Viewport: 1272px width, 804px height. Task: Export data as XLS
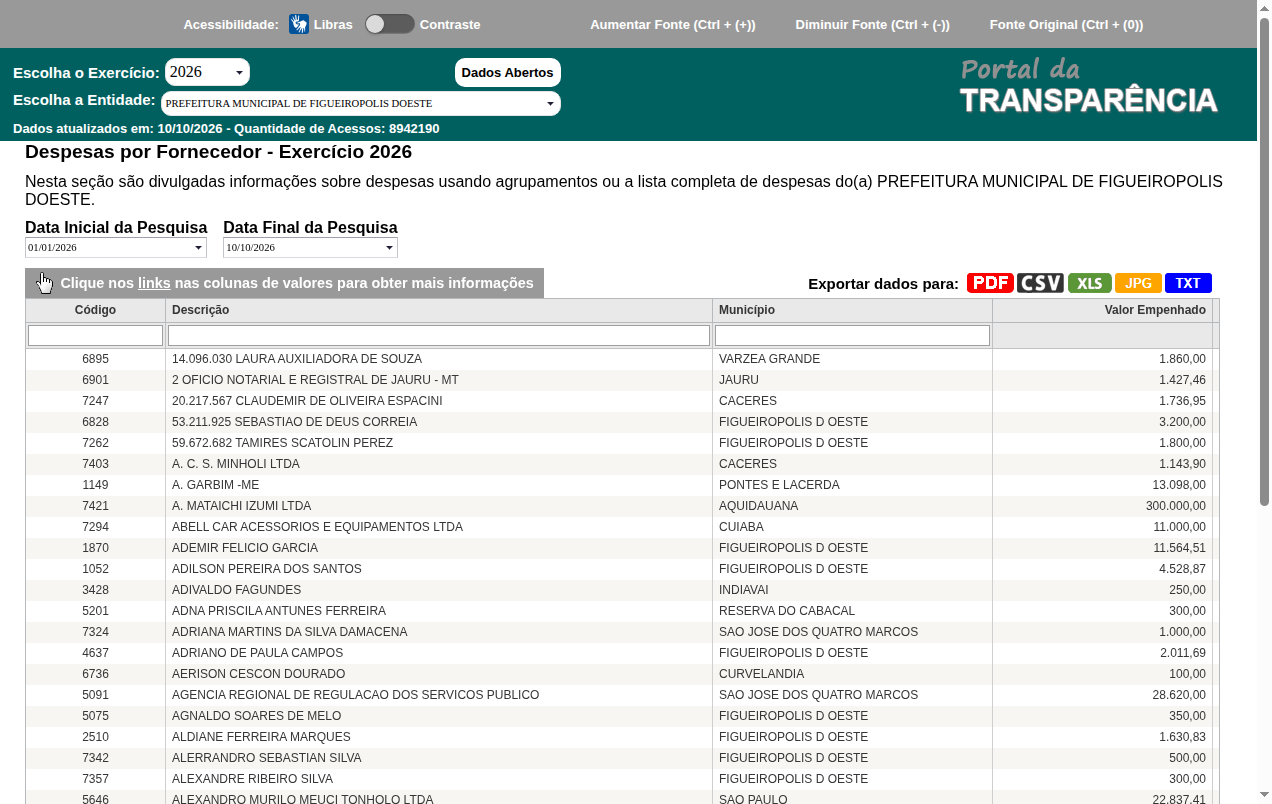[1090, 283]
